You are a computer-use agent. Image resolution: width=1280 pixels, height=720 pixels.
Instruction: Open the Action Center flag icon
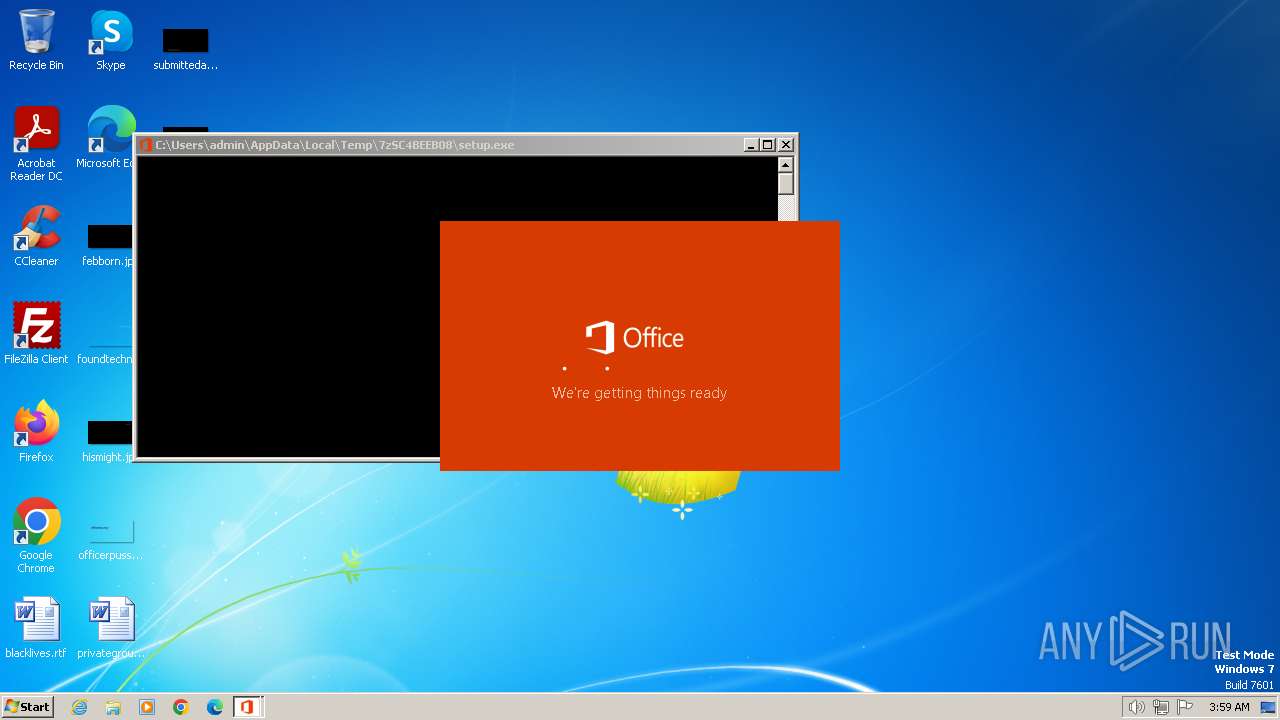point(1185,707)
